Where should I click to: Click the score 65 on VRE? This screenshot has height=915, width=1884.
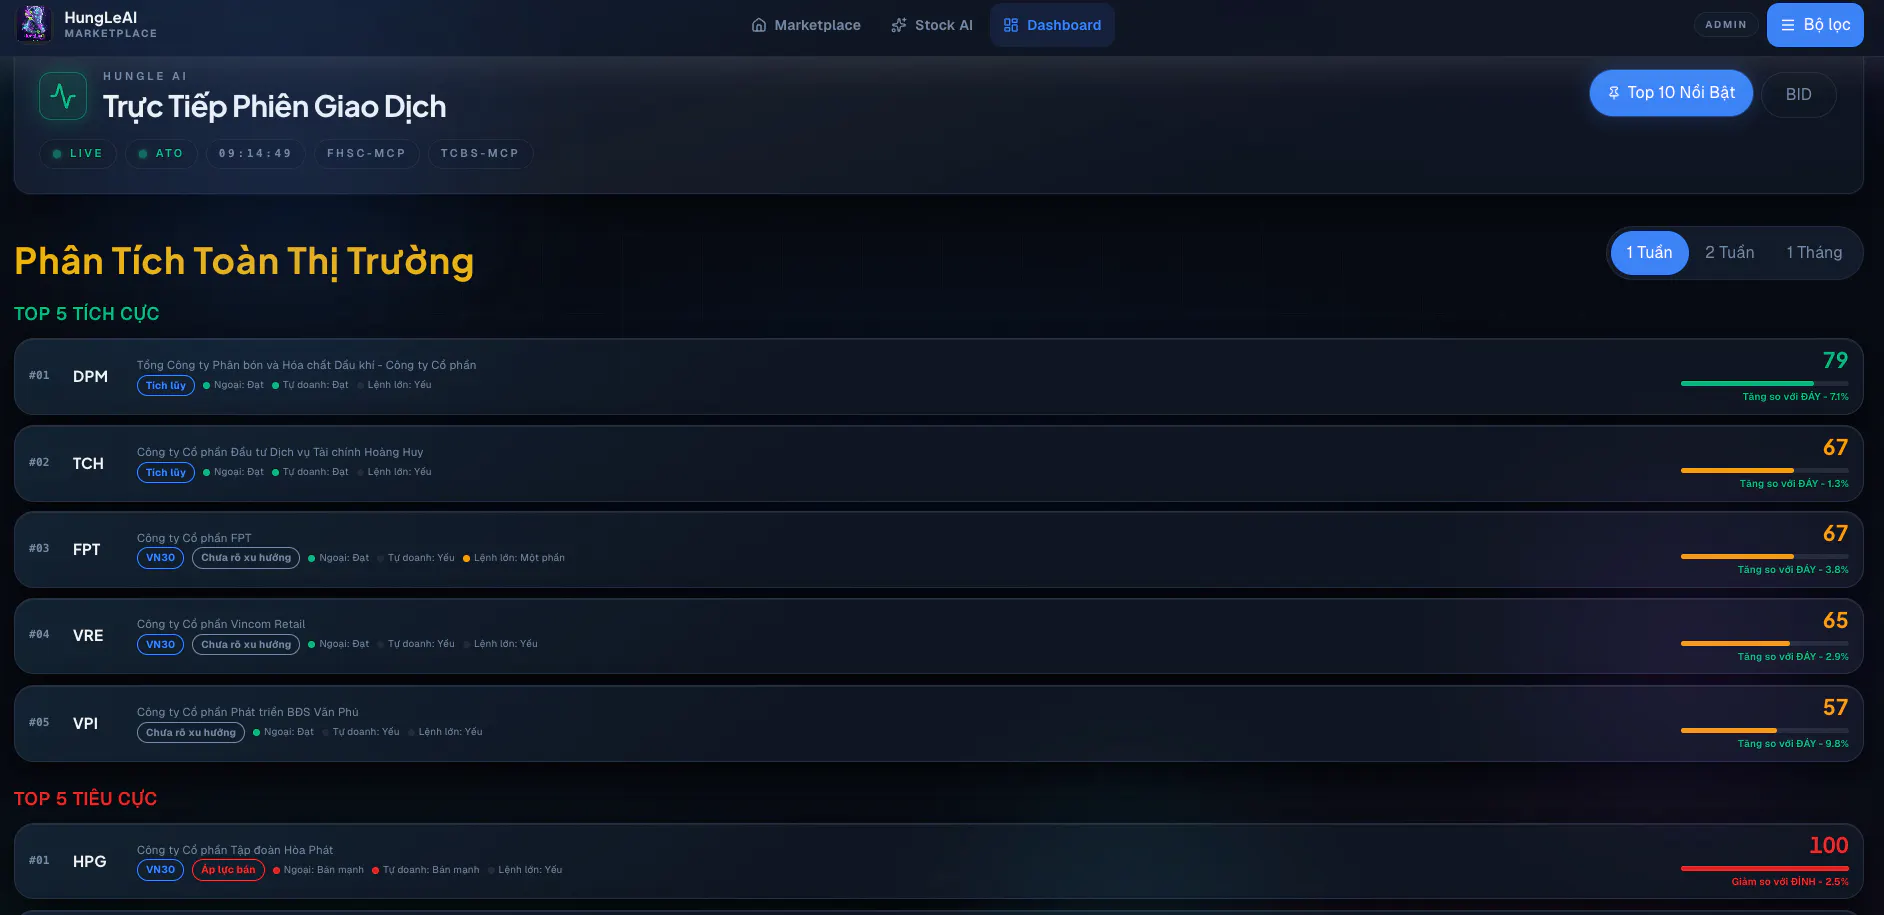[x=1835, y=620]
